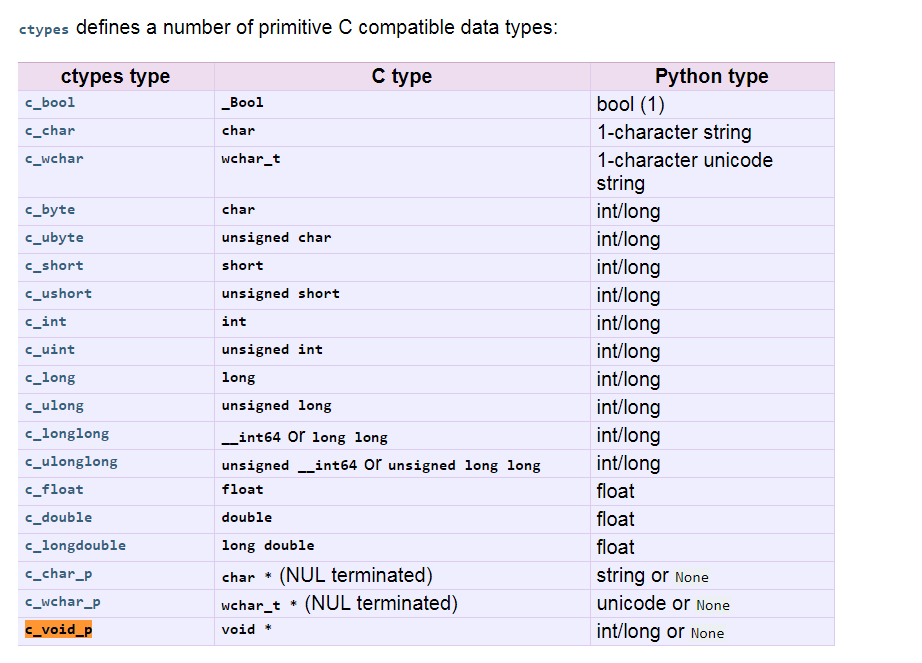Follow the c_longdouble type link
Image resolution: width=922 pixels, height=663 pixels.
pyautogui.click(x=75, y=546)
